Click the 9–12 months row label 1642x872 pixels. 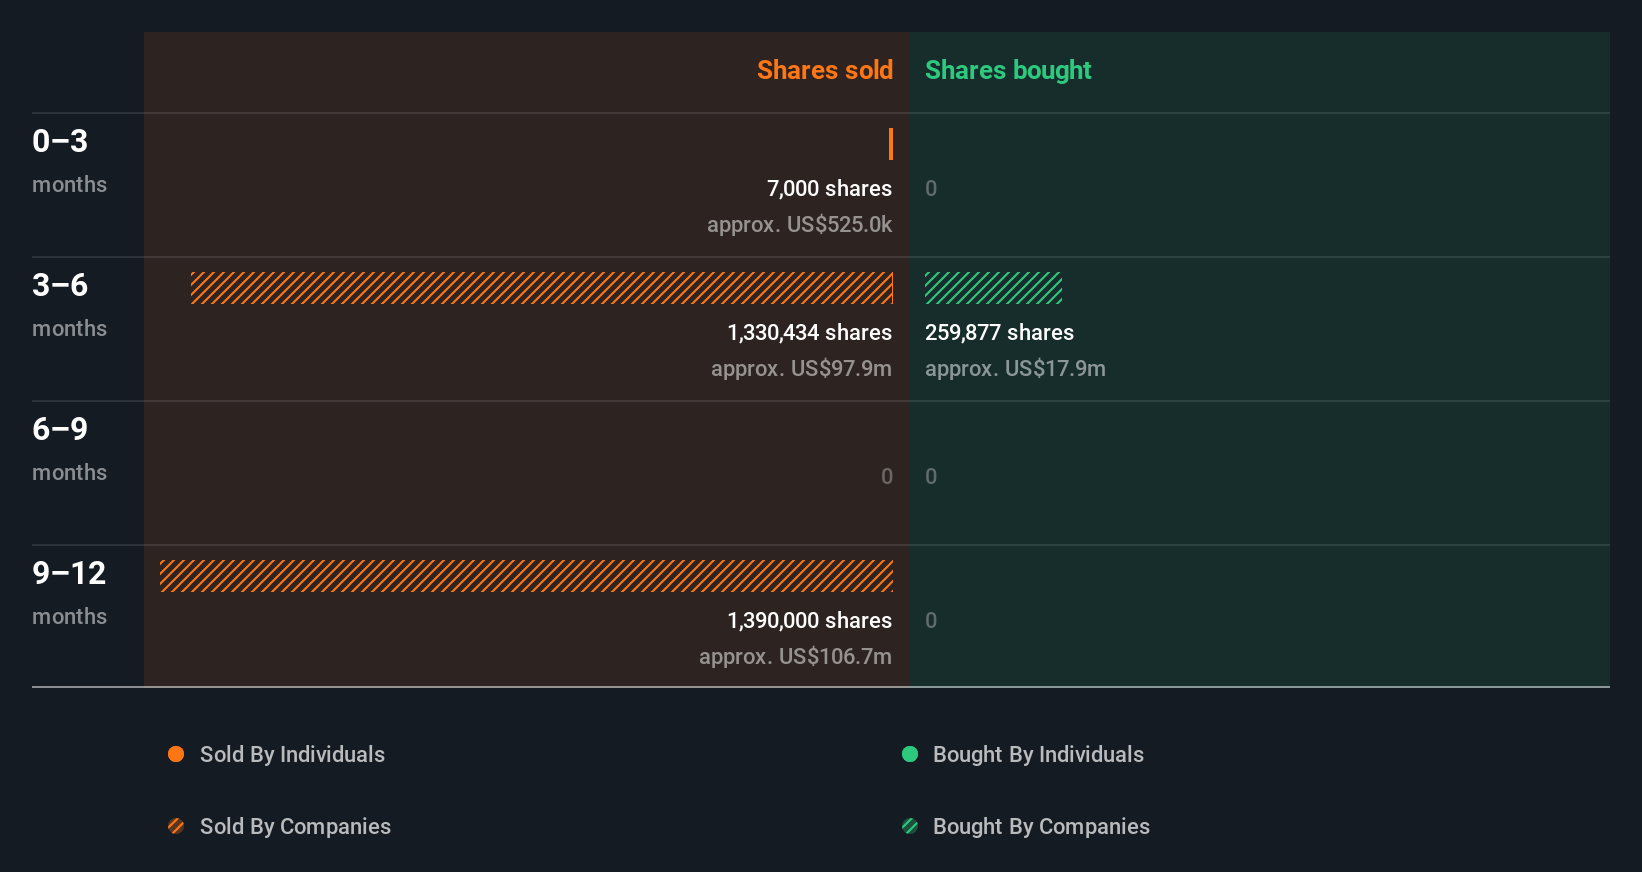click(69, 592)
